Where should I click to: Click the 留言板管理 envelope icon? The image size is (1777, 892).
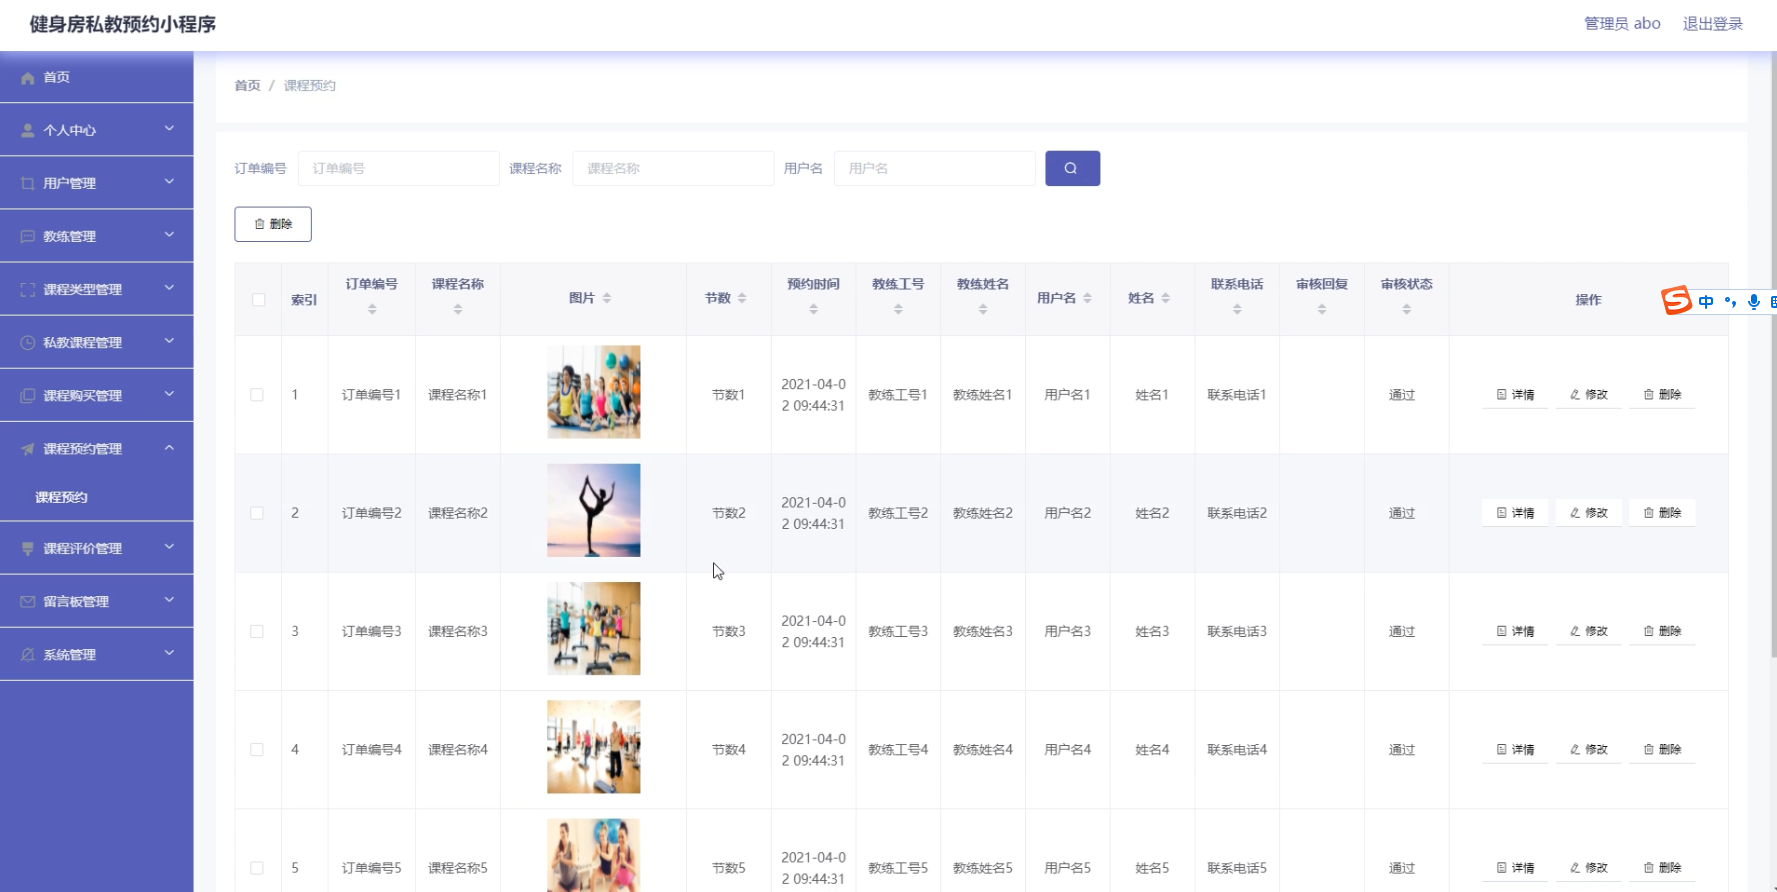click(28, 602)
